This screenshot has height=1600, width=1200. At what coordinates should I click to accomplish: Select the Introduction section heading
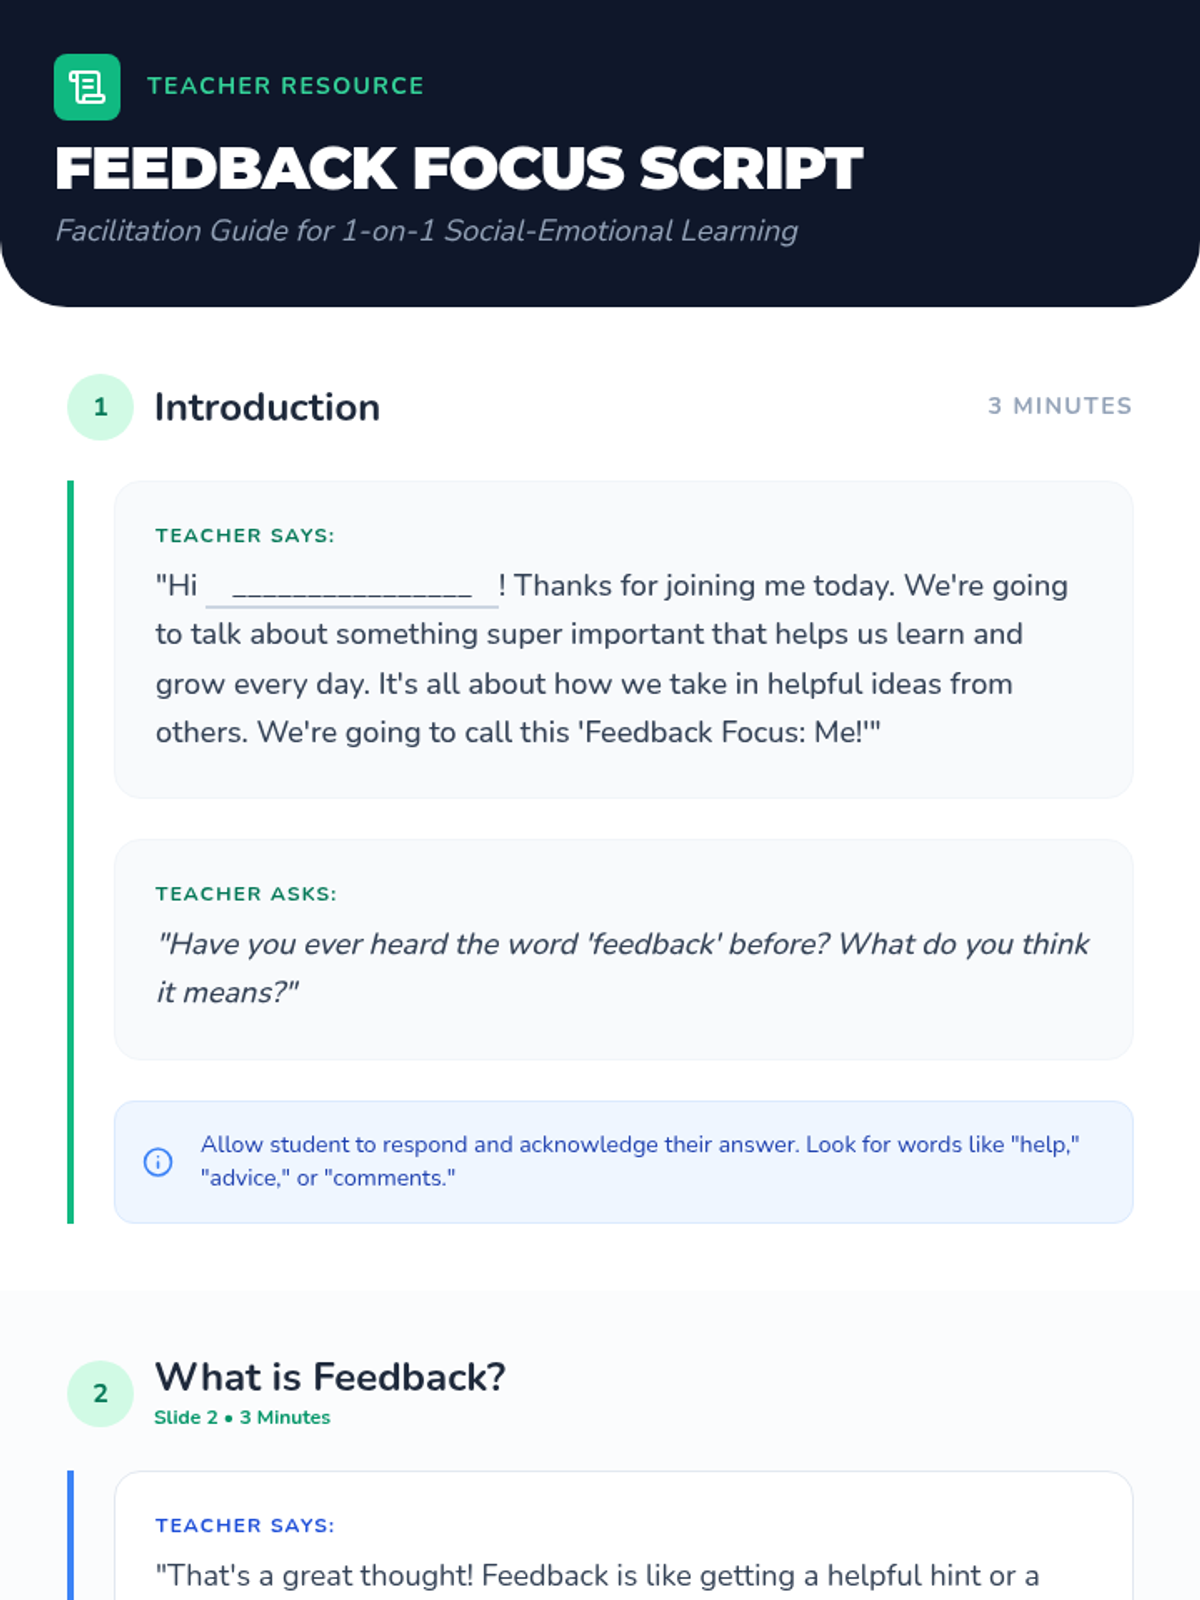267,407
